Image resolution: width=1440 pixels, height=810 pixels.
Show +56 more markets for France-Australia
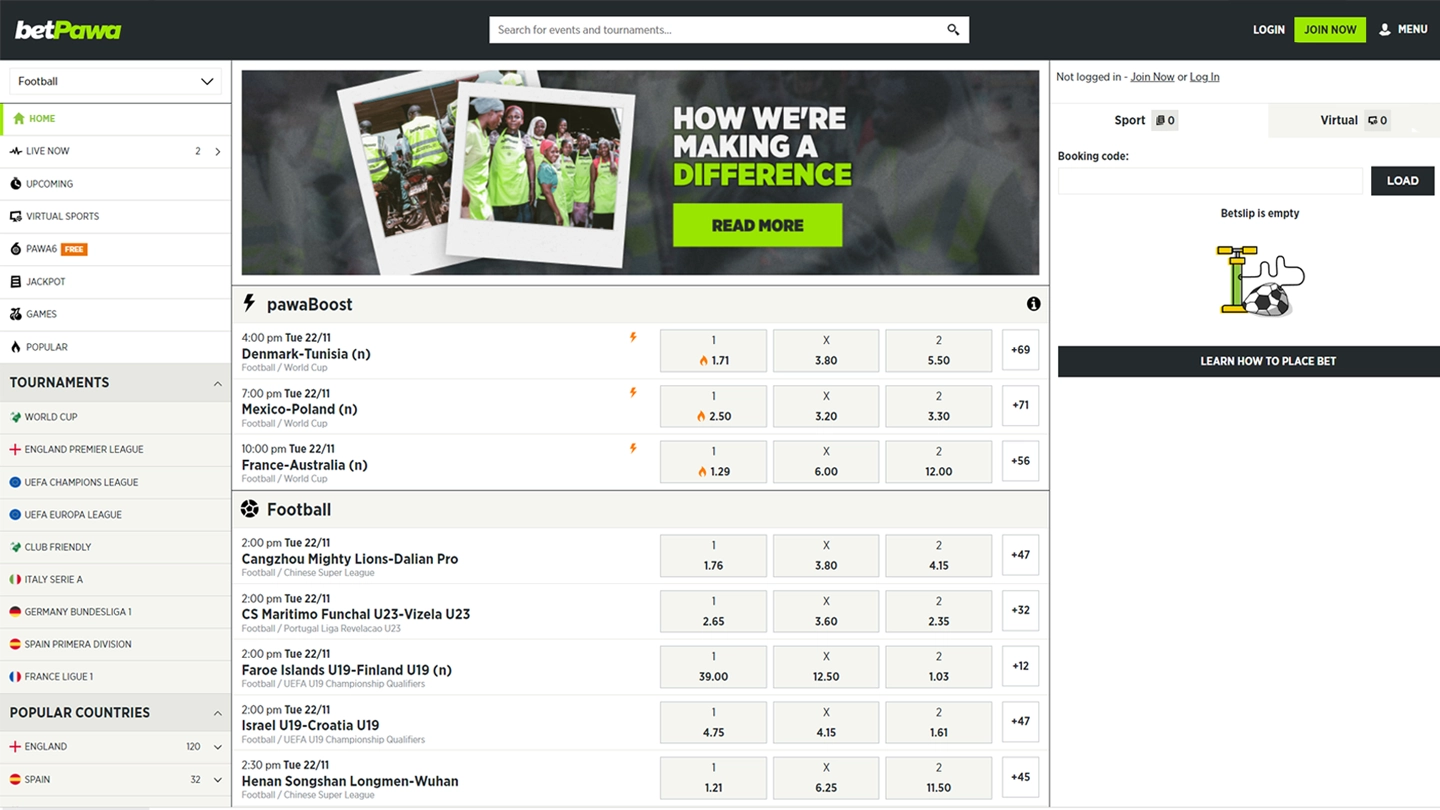pos(1020,461)
